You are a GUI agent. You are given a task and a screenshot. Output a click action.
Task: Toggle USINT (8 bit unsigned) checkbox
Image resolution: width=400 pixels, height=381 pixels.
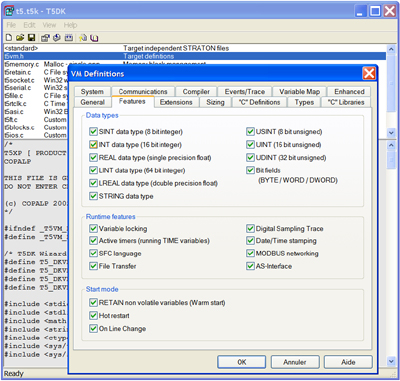point(250,131)
